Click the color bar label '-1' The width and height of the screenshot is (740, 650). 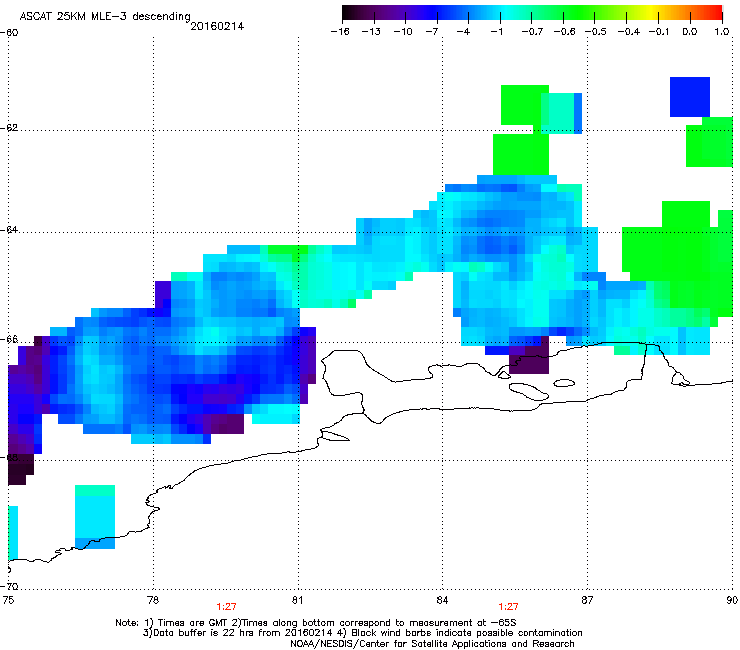(x=496, y=32)
